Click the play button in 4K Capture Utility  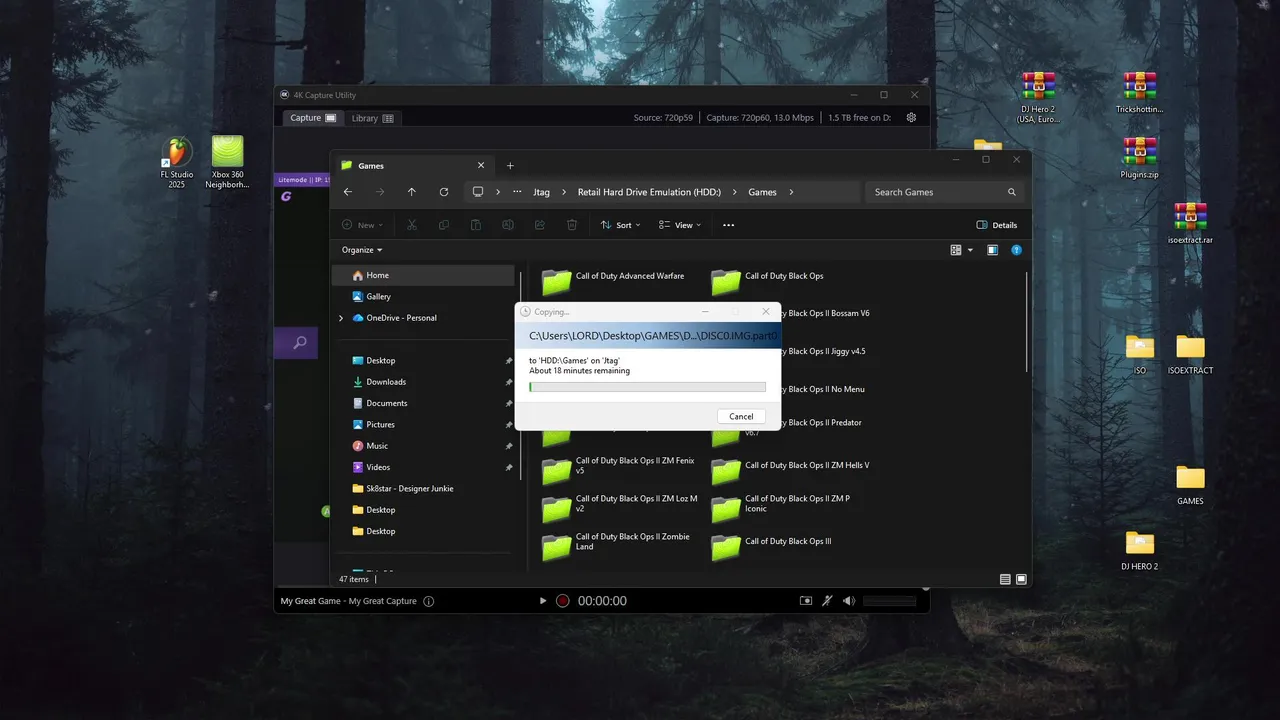pos(543,601)
